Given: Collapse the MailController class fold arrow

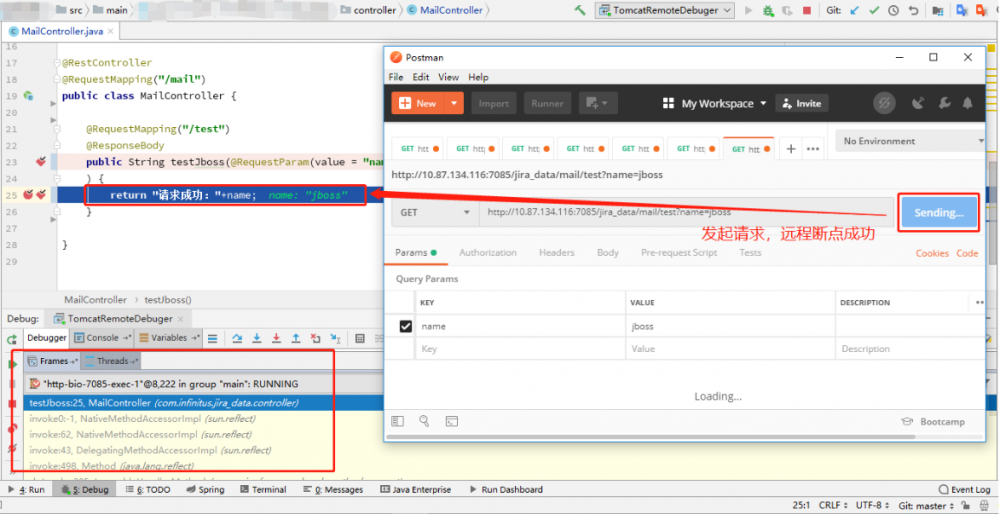Looking at the screenshot, I should [x=54, y=103].
